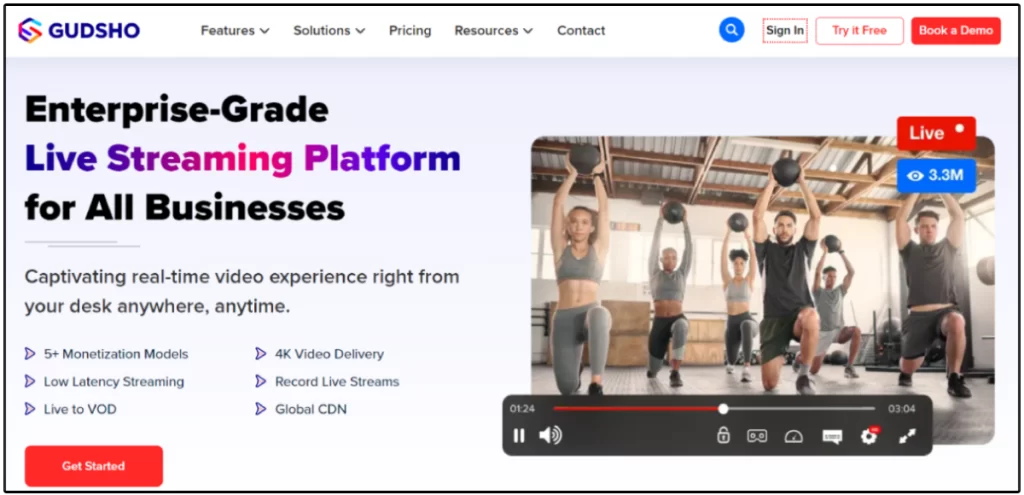The height and width of the screenshot is (495, 1024).
Task: Click the Gudsho logo icon
Action: [x=29, y=30]
